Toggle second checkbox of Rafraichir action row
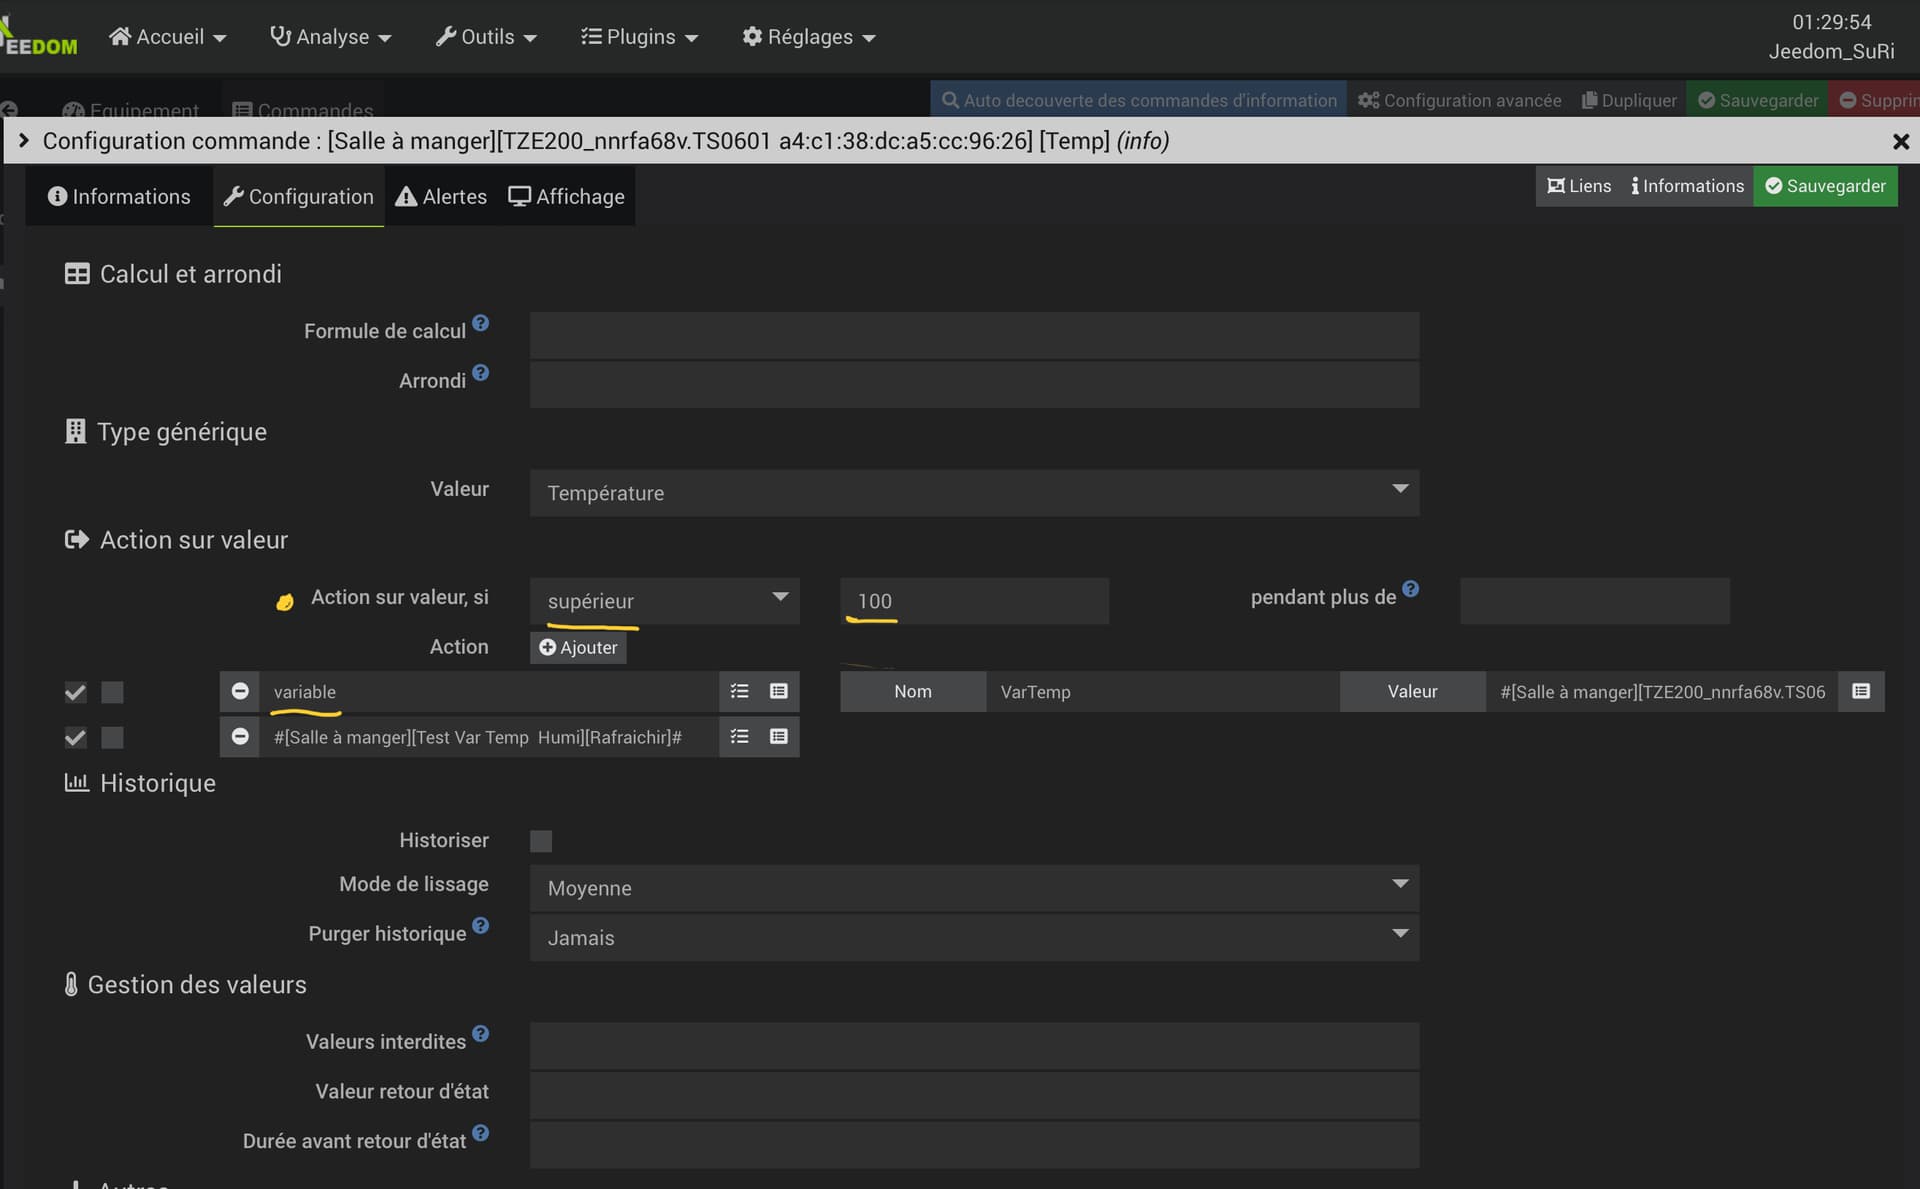The height and width of the screenshot is (1189, 1920). [x=113, y=737]
